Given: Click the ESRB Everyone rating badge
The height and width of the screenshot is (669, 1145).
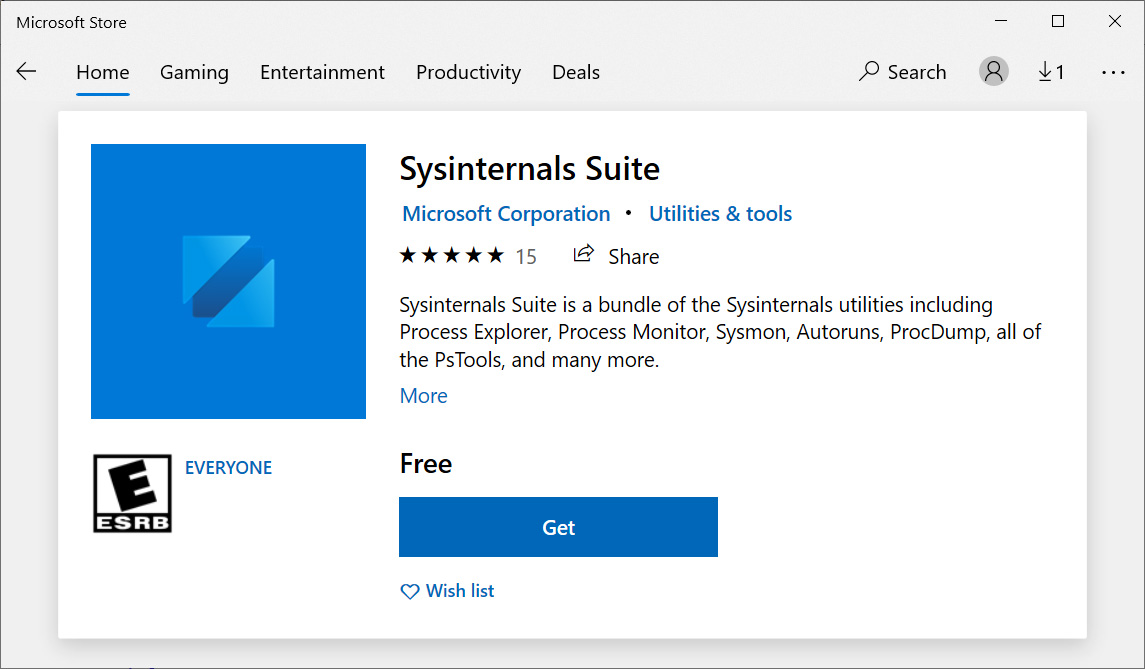Looking at the screenshot, I should point(132,493).
